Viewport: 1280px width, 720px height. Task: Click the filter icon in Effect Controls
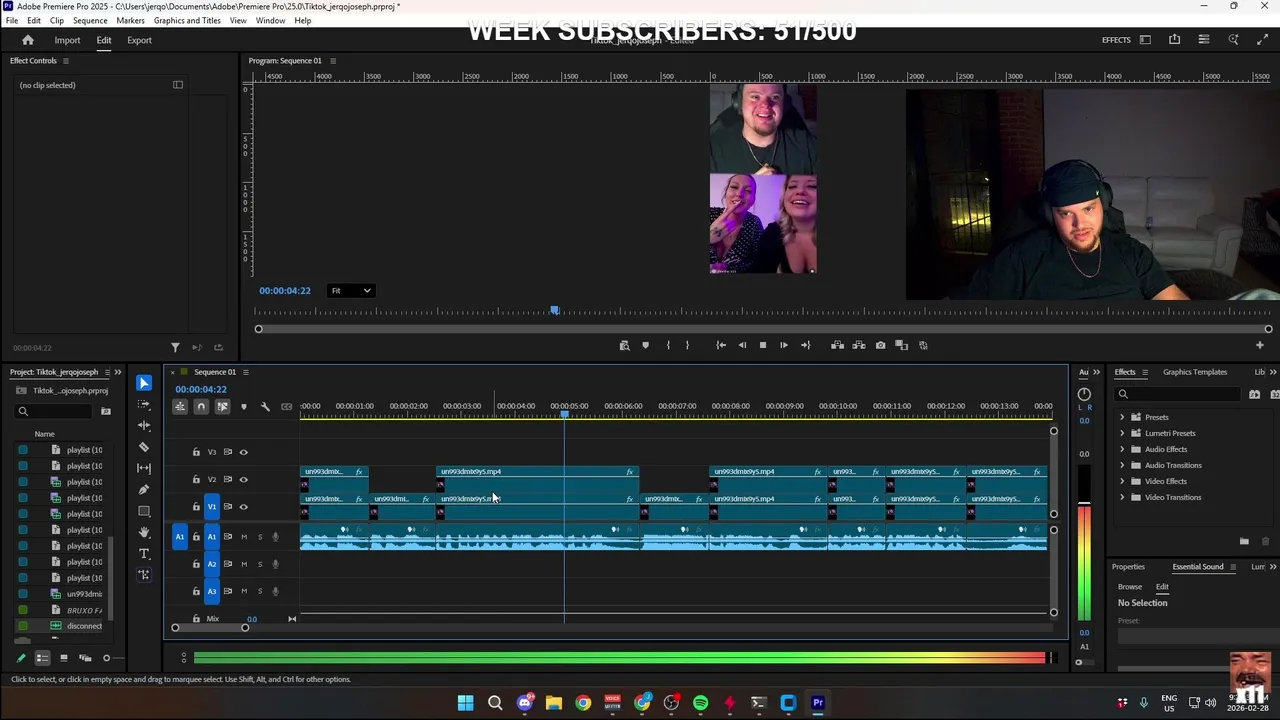coord(175,347)
